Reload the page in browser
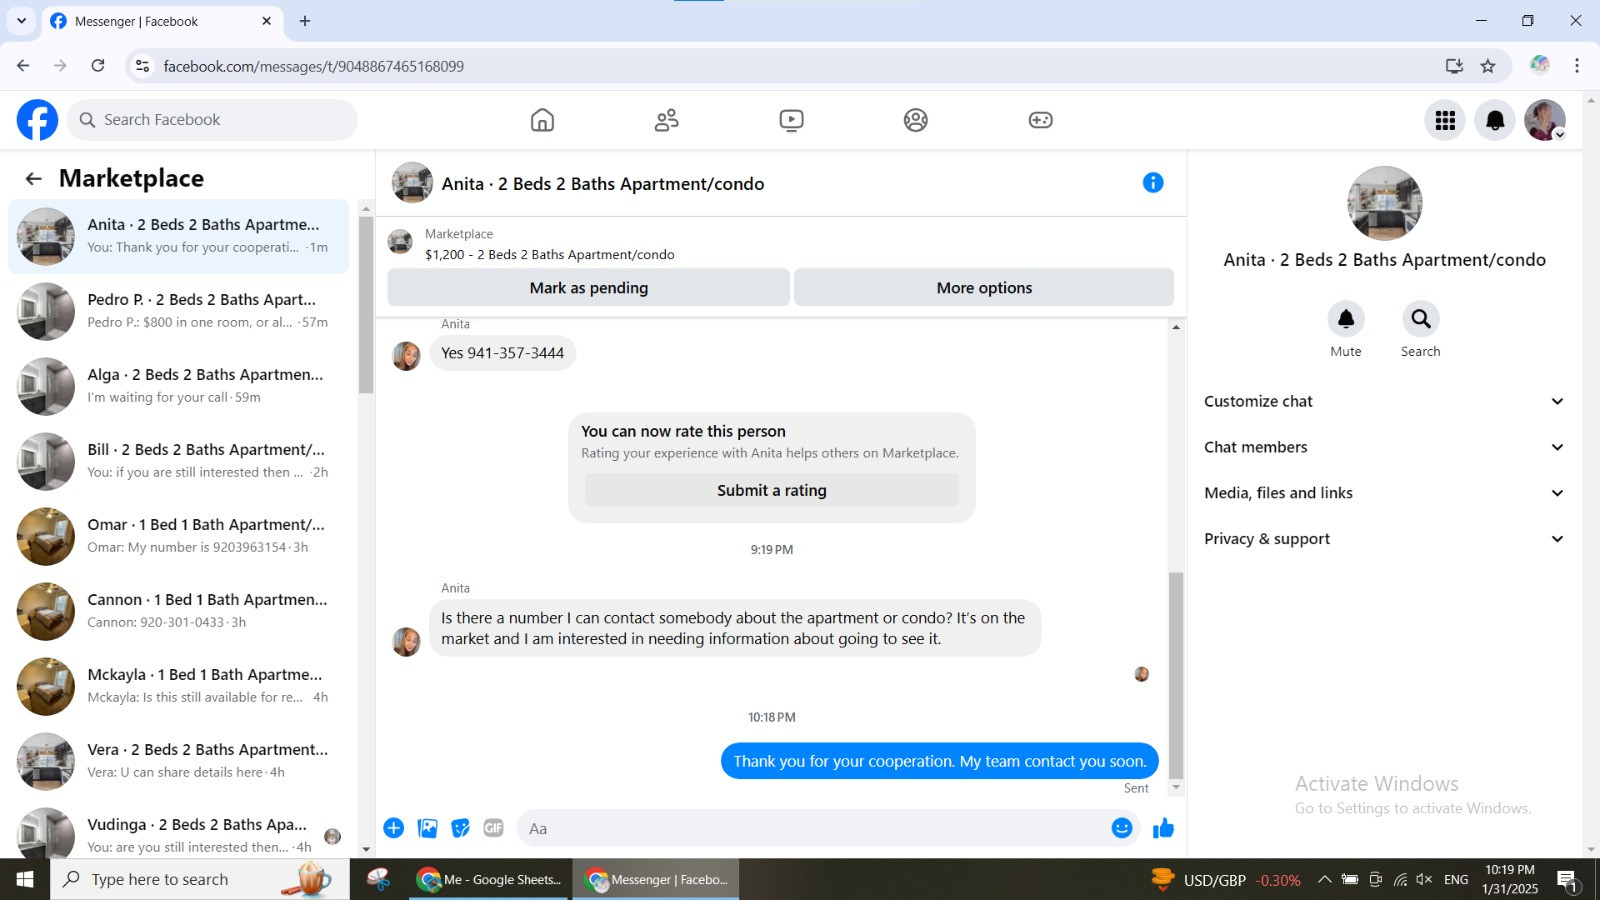This screenshot has width=1600, height=900. coord(98,66)
